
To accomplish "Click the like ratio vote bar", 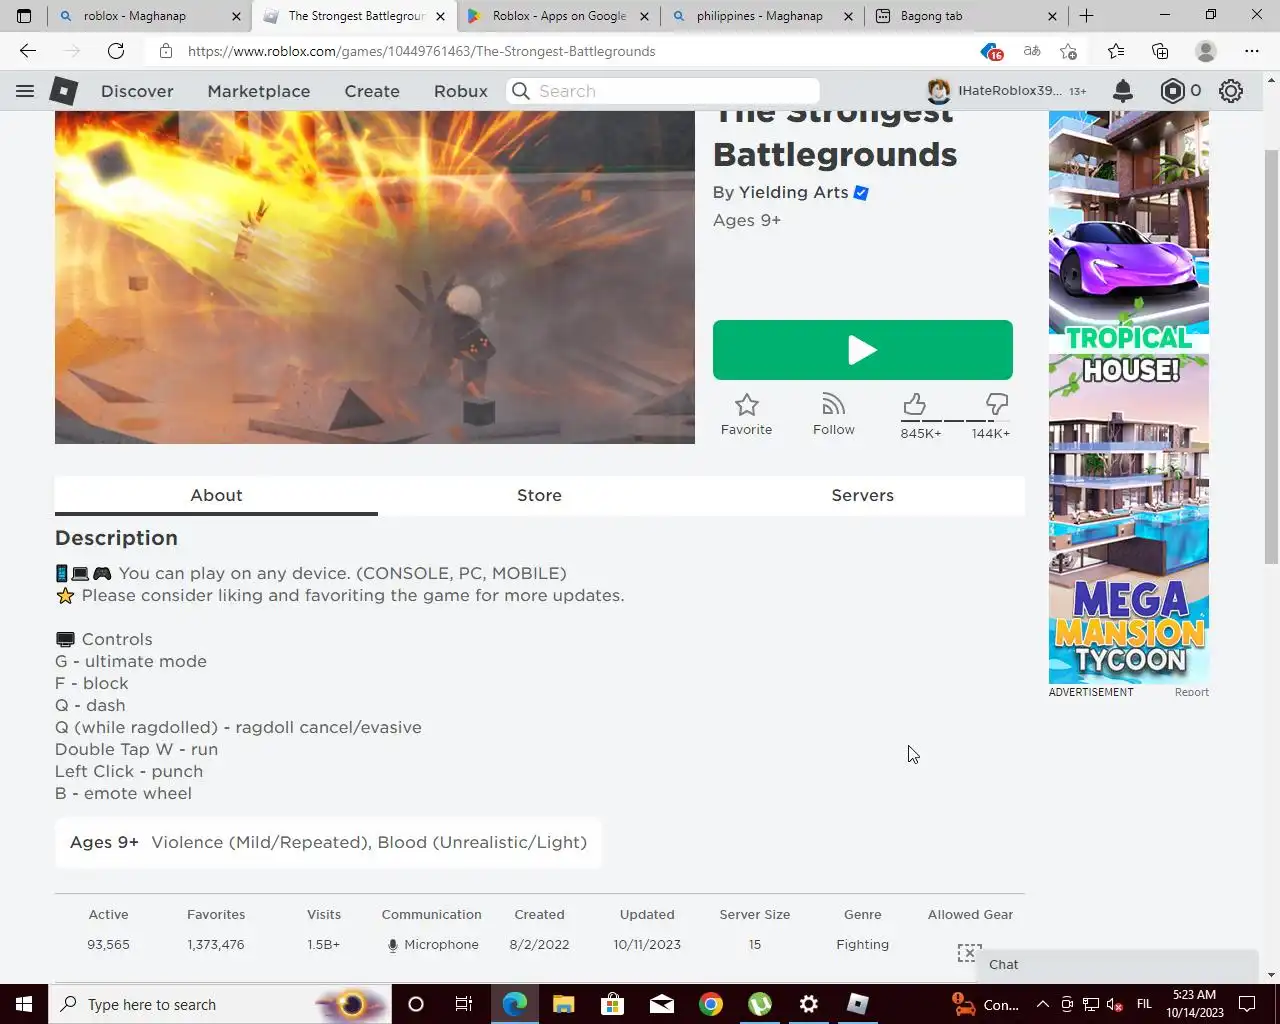I will coord(955,421).
